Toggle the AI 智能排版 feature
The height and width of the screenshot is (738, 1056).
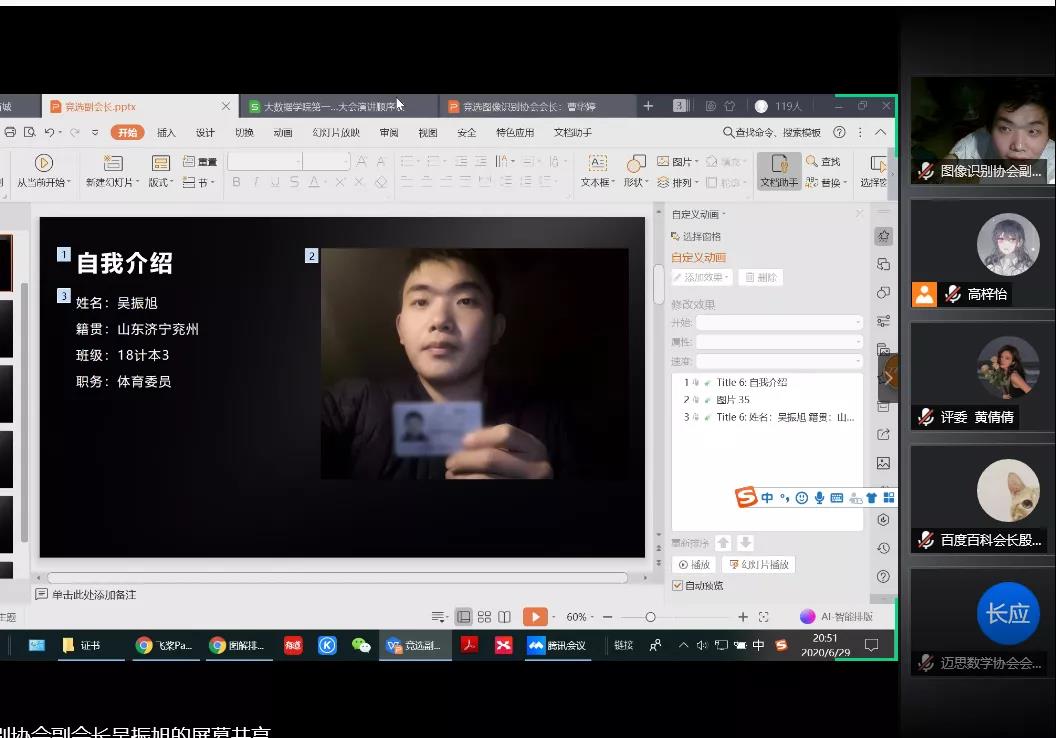[836, 617]
